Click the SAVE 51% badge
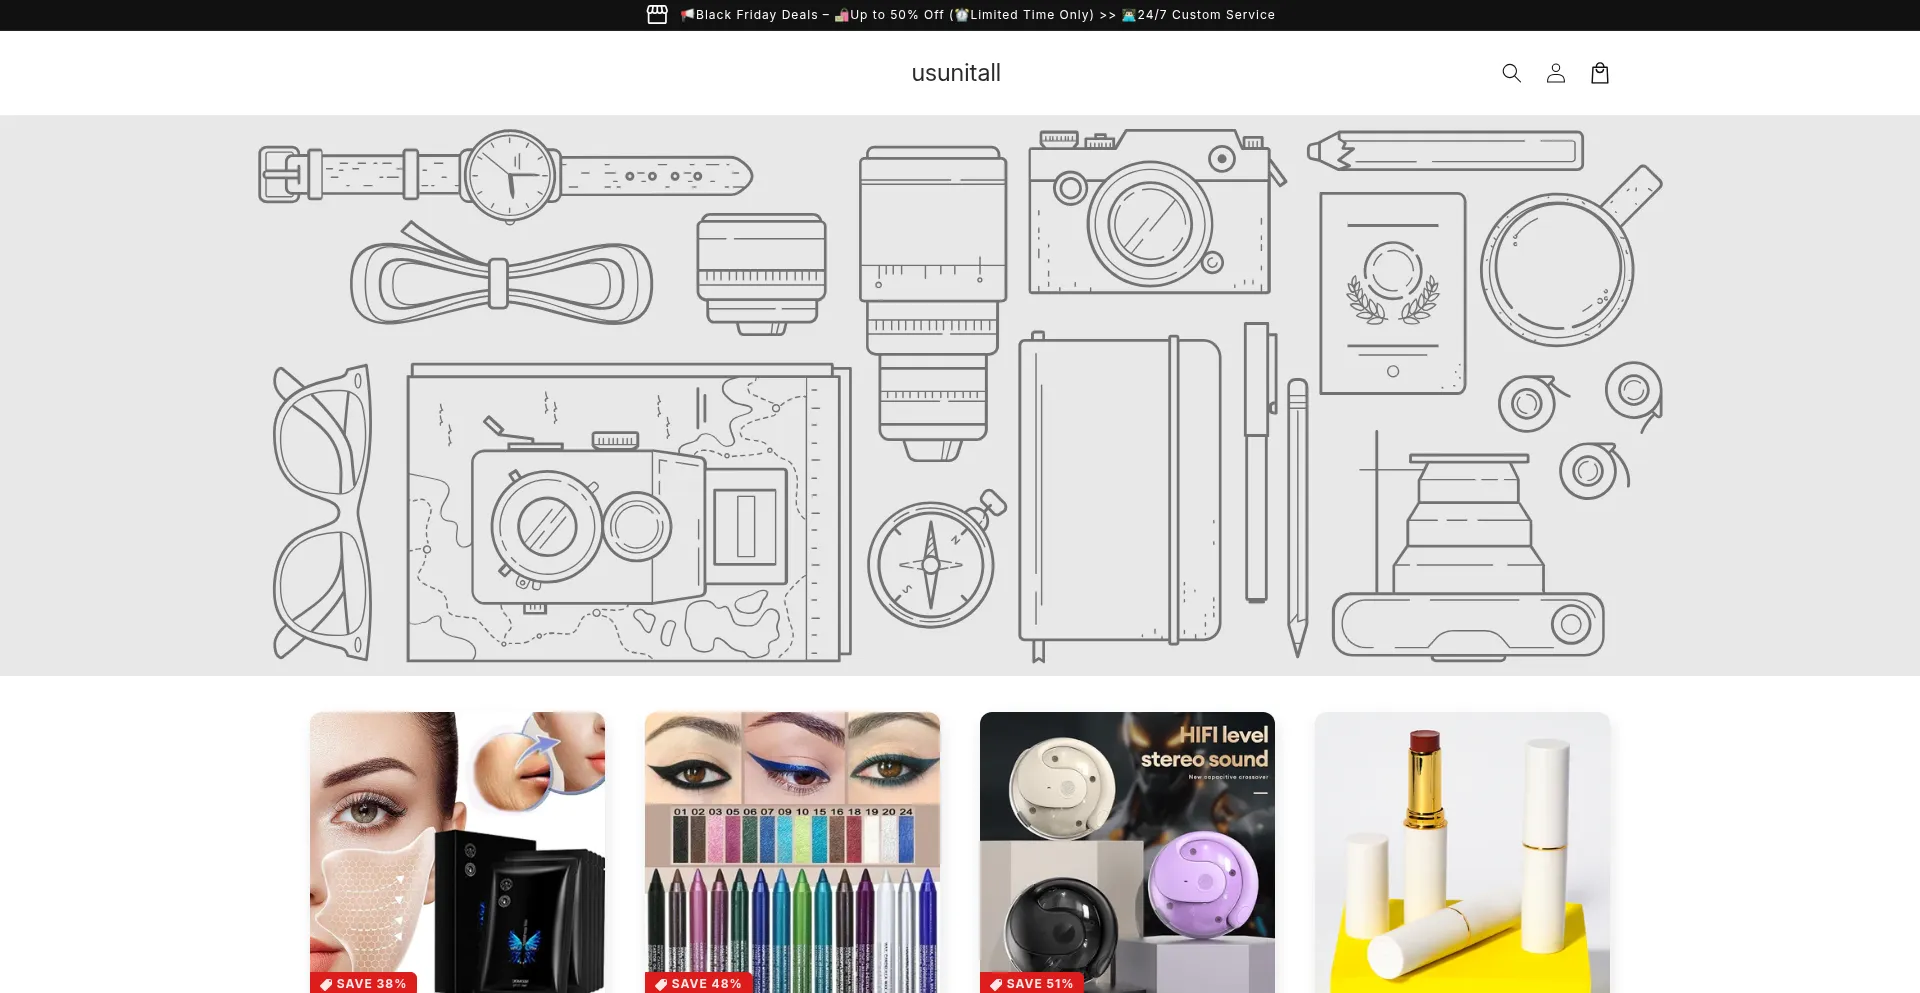This screenshot has width=1920, height=993. (1032, 983)
